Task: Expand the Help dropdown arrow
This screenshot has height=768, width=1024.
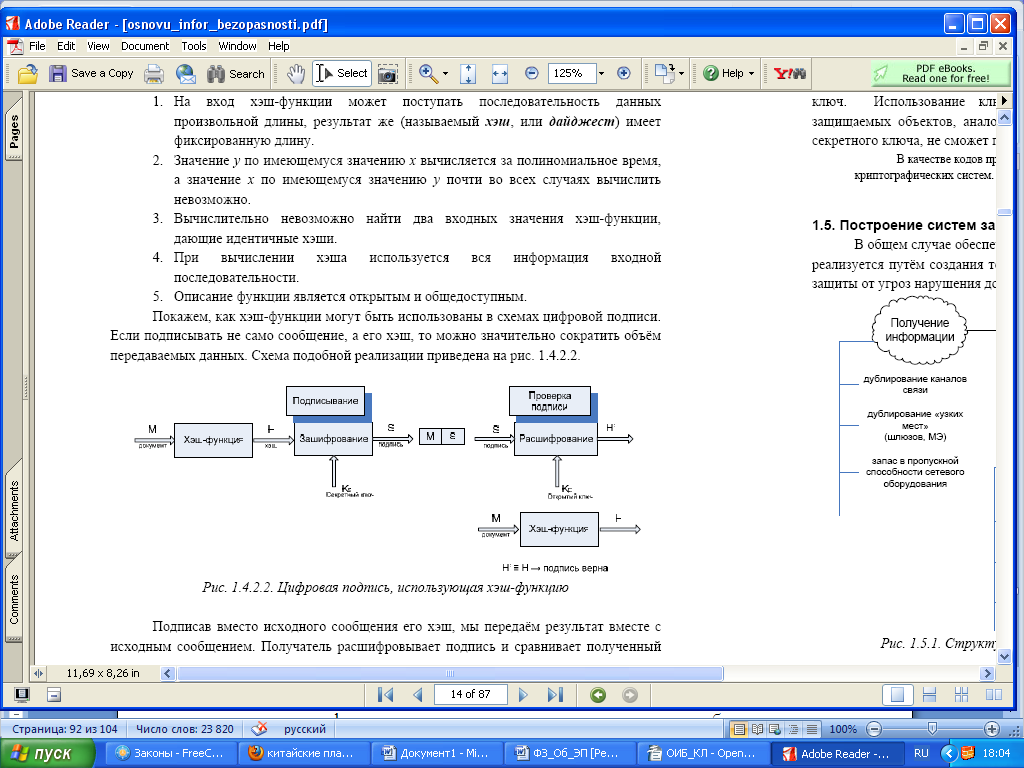Action: coord(751,74)
